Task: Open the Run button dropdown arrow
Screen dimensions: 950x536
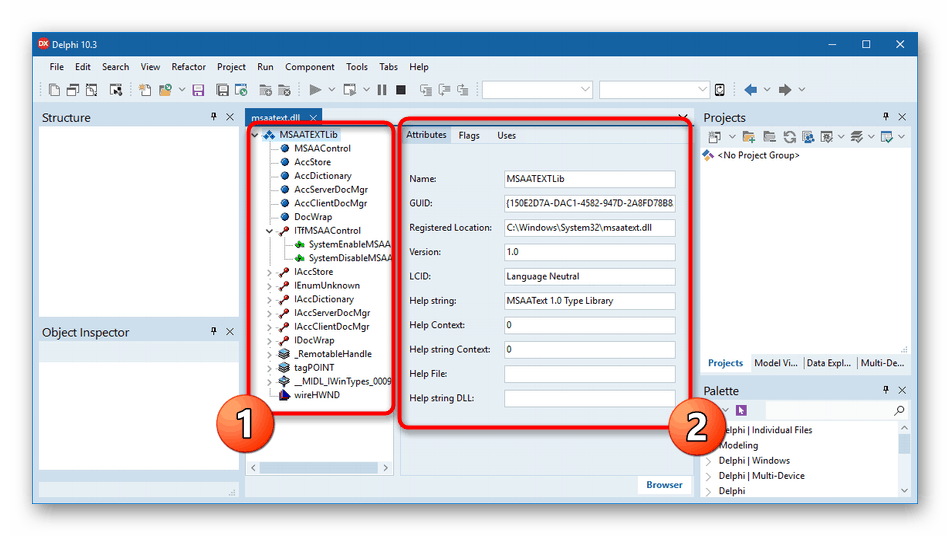Action: point(331,90)
